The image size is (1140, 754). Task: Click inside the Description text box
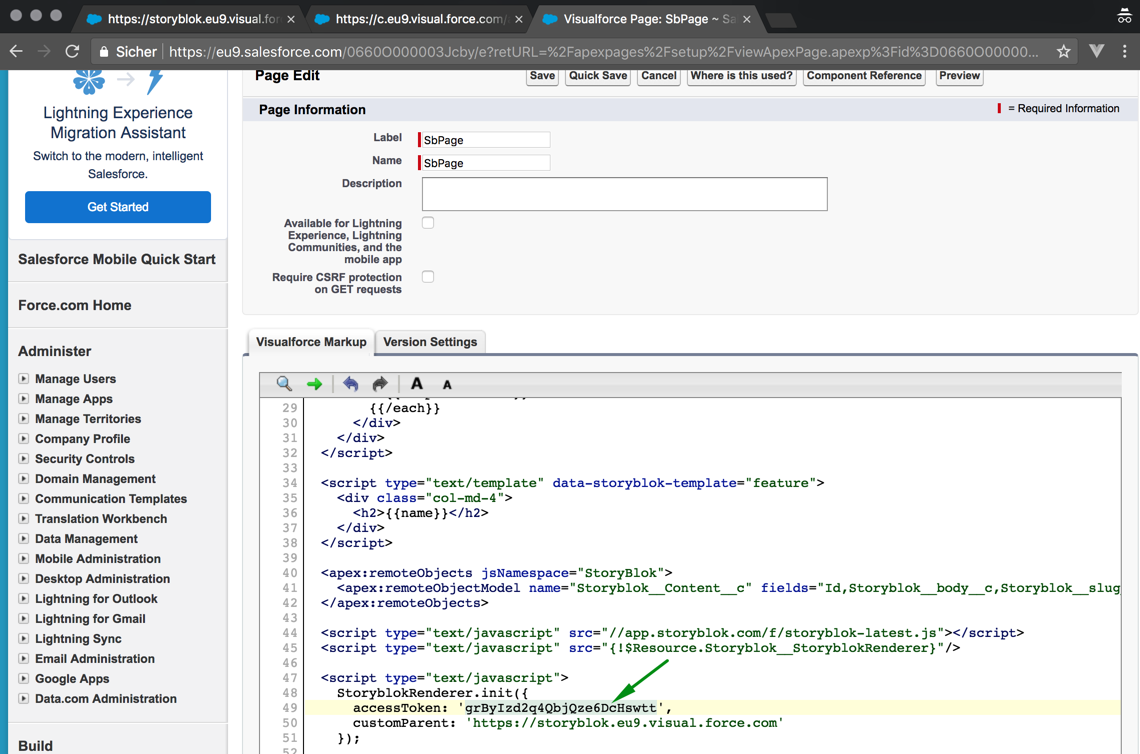(624, 194)
